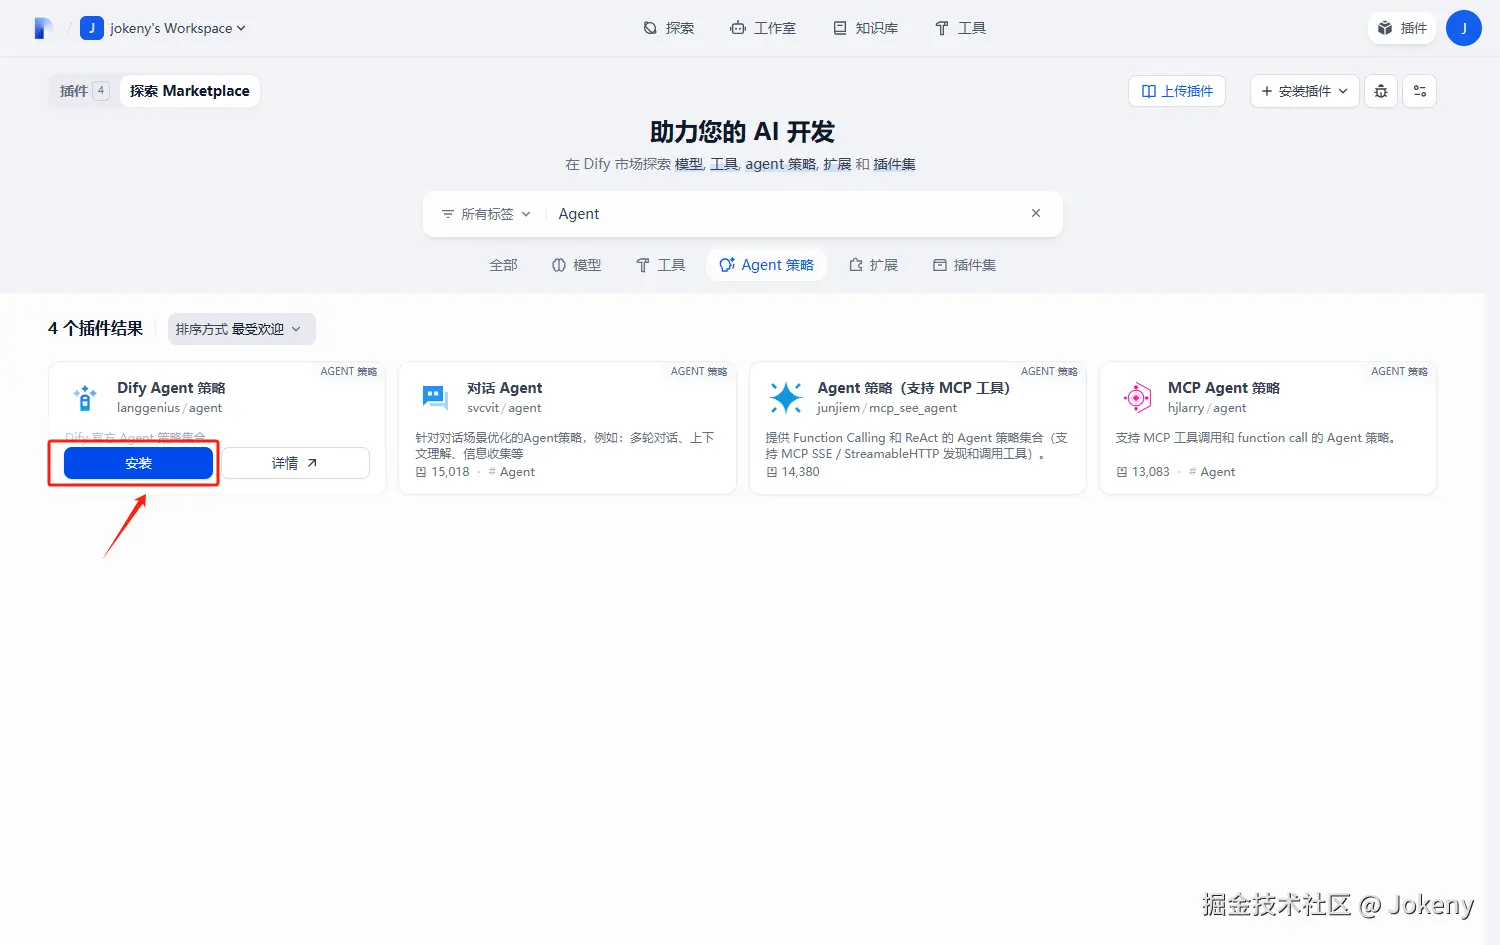Screen dimensions: 1500x945
Task: Click the MCP Agent 策略 pink icon
Action: point(1137,397)
